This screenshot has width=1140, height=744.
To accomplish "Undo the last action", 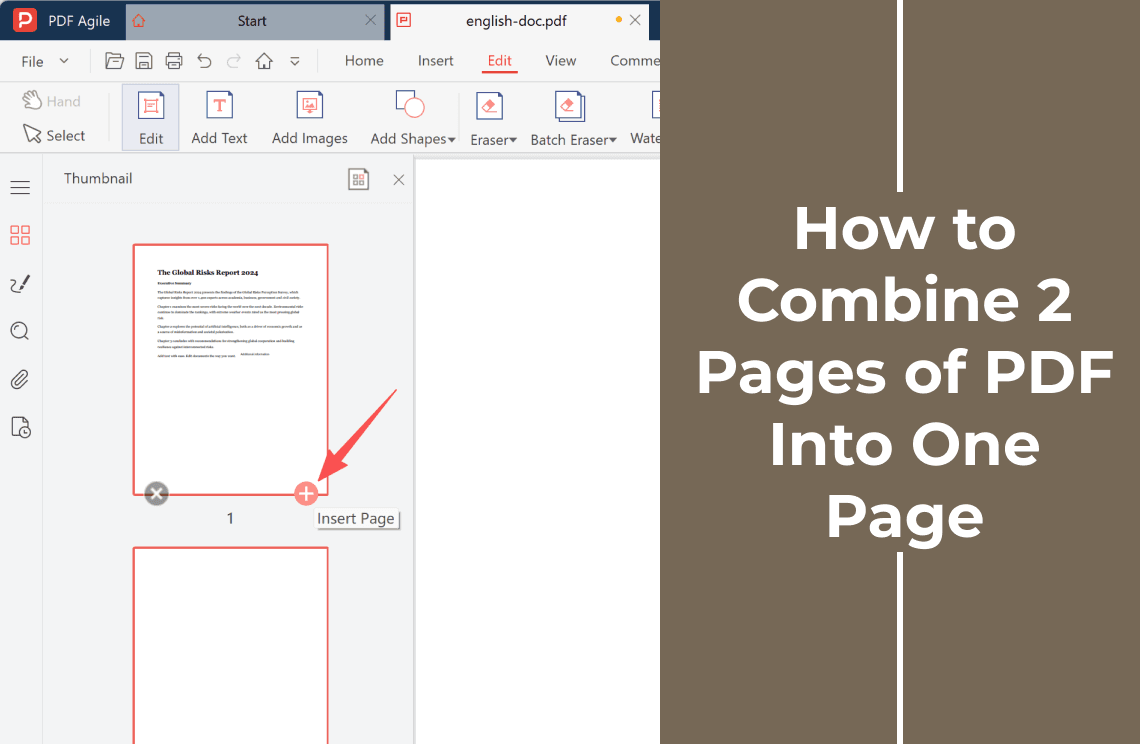I will coord(204,61).
